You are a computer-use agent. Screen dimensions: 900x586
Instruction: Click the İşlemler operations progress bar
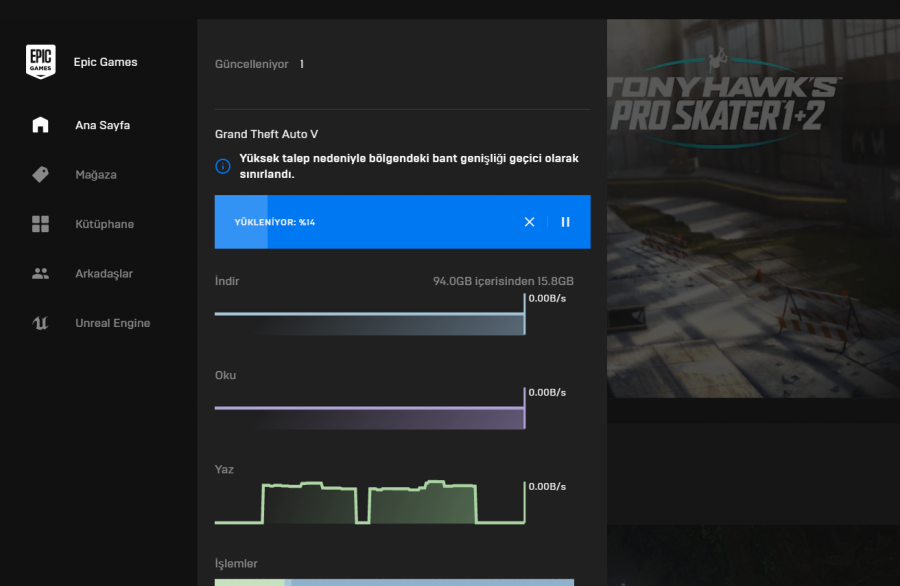point(394,582)
